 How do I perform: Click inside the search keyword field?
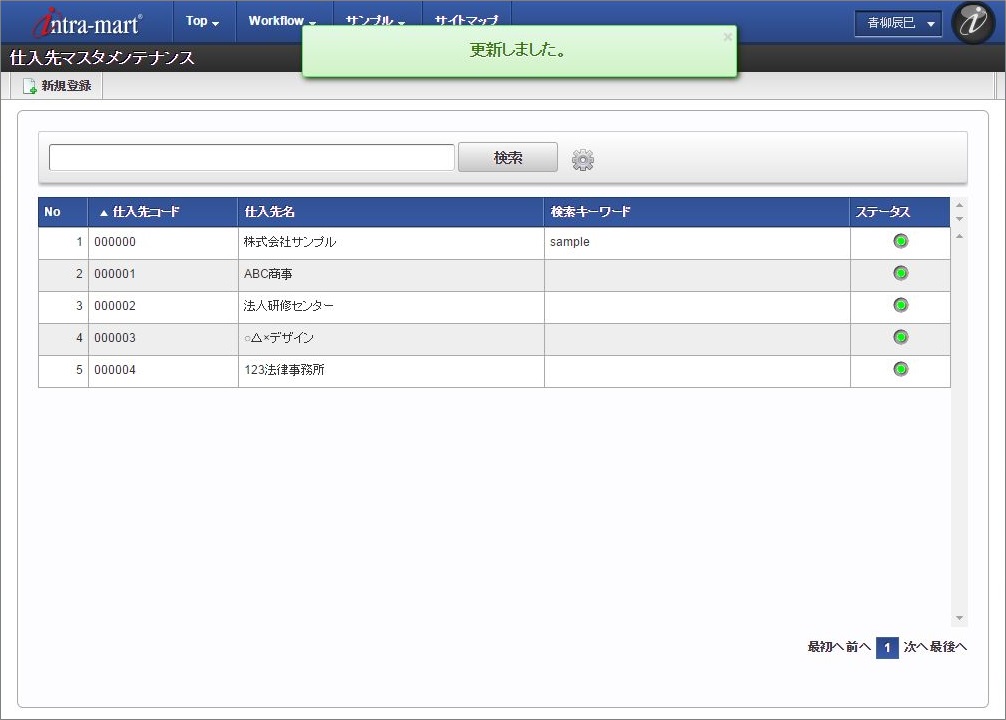click(x=250, y=157)
